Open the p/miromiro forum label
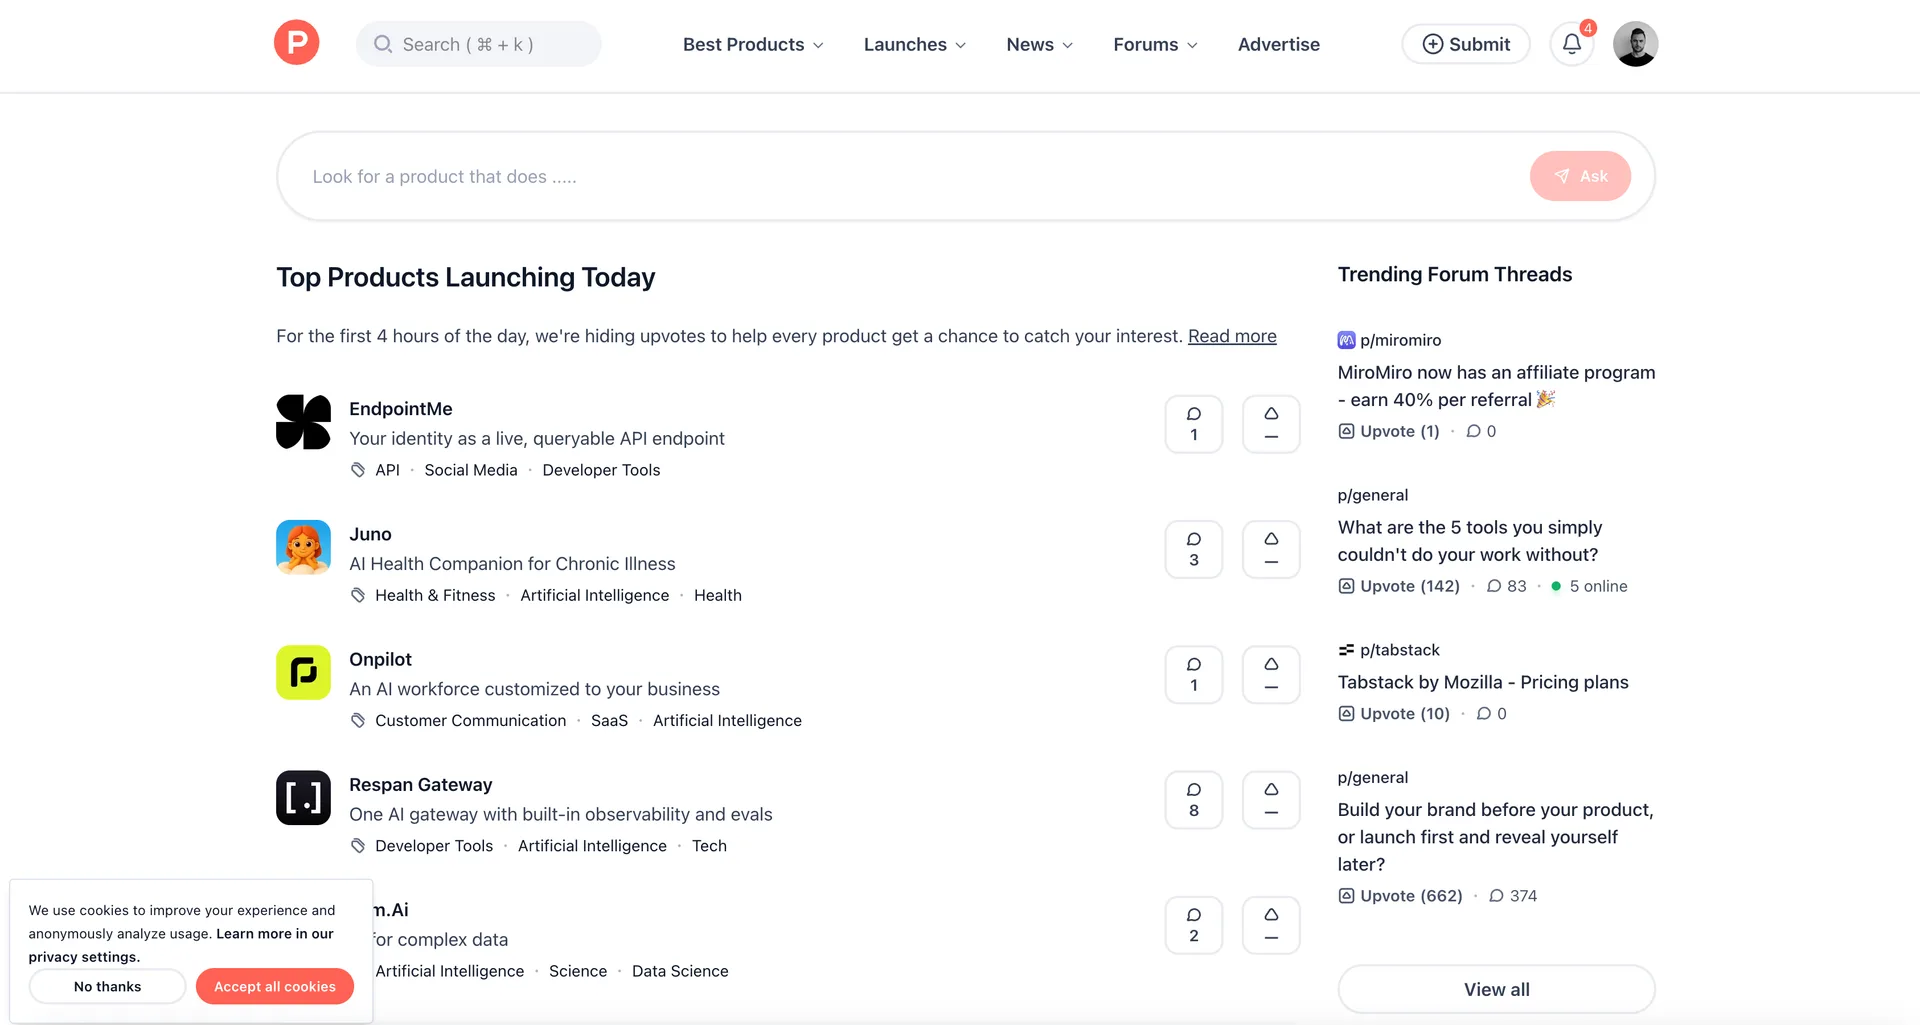The height and width of the screenshot is (1025, 1920). pos(1400,340)
